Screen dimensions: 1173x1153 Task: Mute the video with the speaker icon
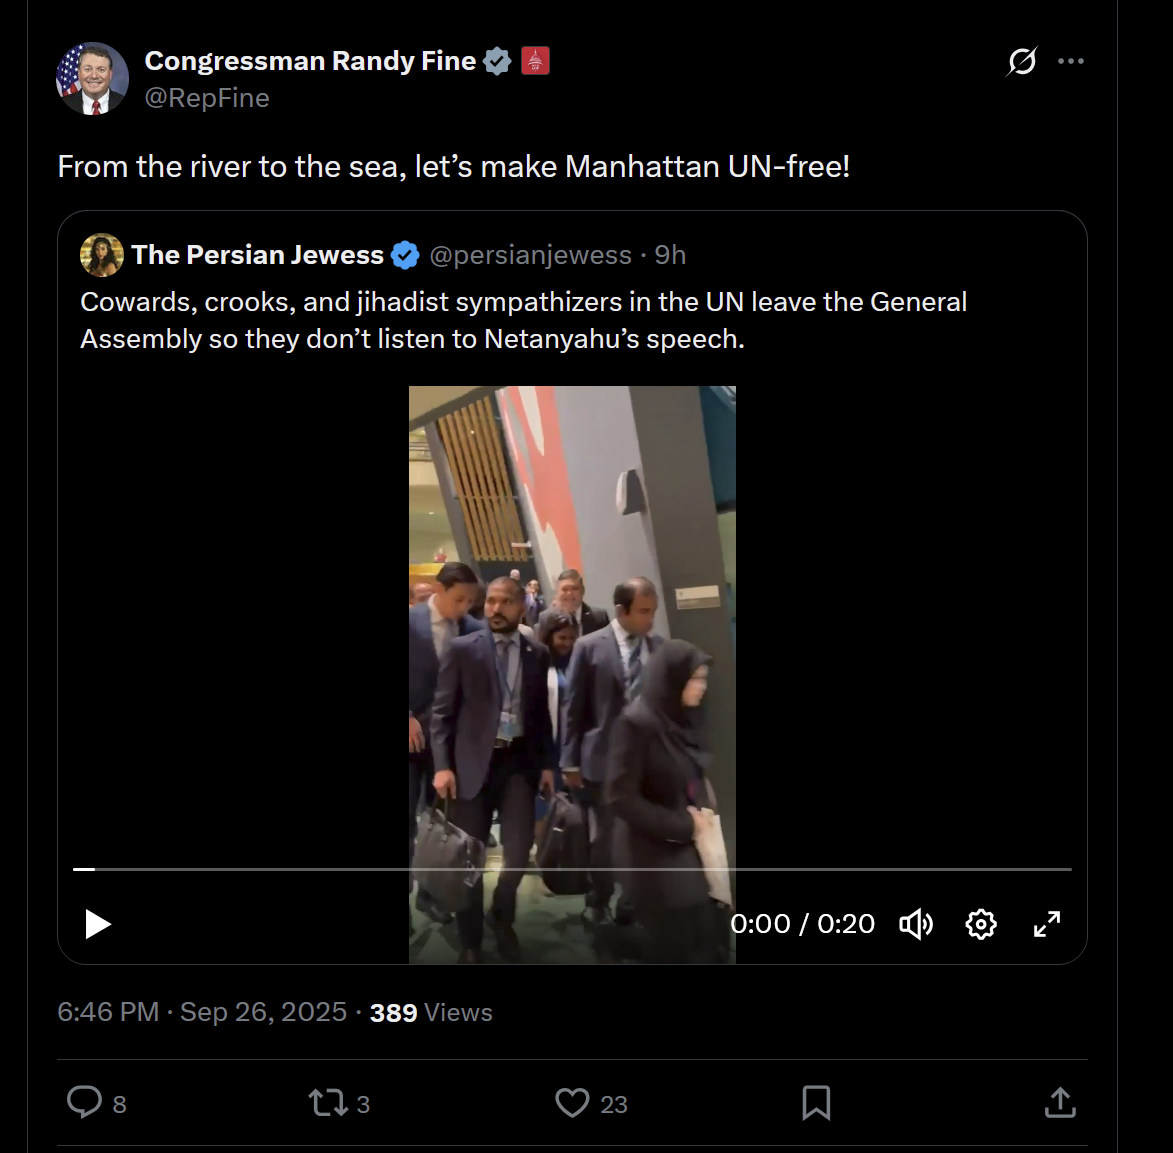pyautogui.click(x=916, y=924)
